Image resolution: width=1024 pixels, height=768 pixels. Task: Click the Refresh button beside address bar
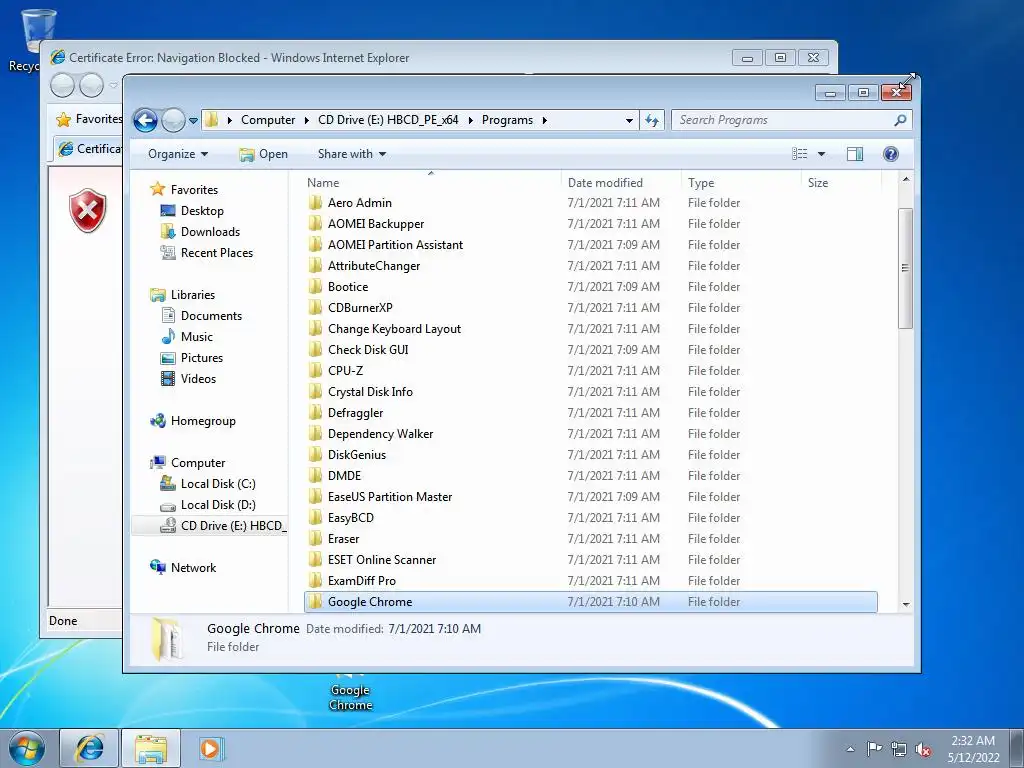(x=652, y=120)
